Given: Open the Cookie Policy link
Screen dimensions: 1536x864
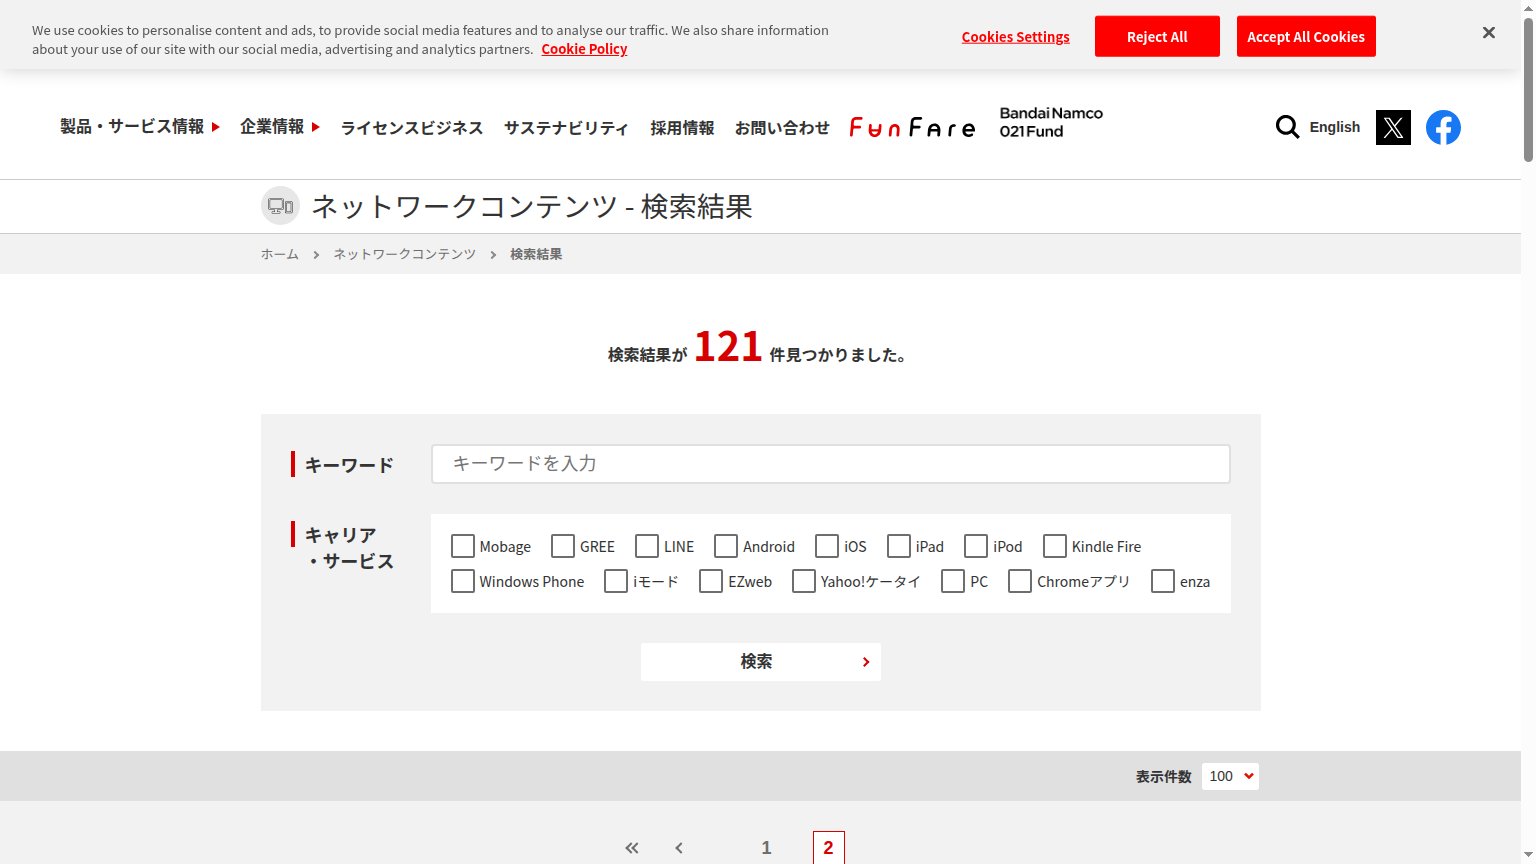Looking at the screenshot, I should (584, 49).
